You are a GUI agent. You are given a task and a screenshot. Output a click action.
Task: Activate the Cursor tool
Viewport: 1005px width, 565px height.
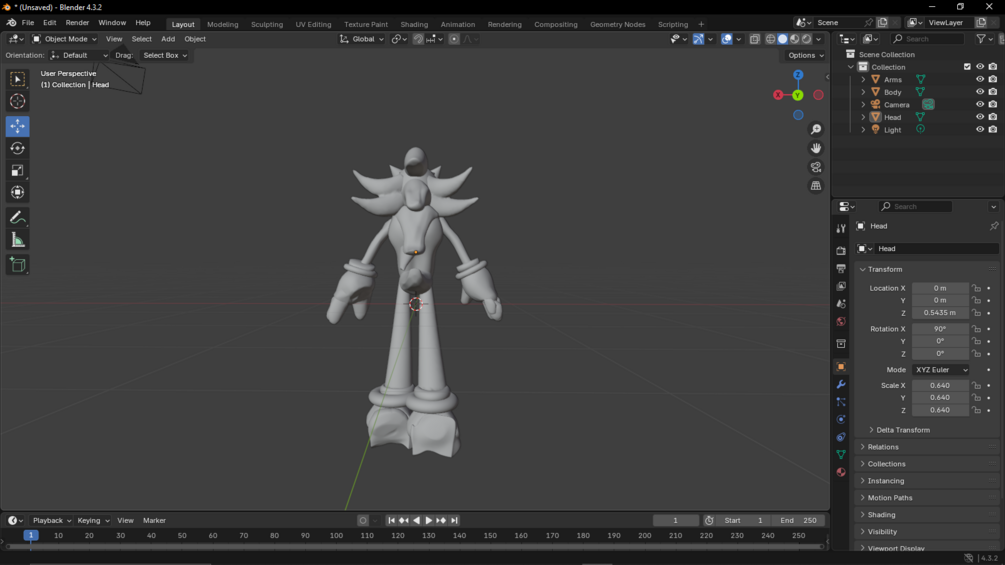[x=17, y=101]
